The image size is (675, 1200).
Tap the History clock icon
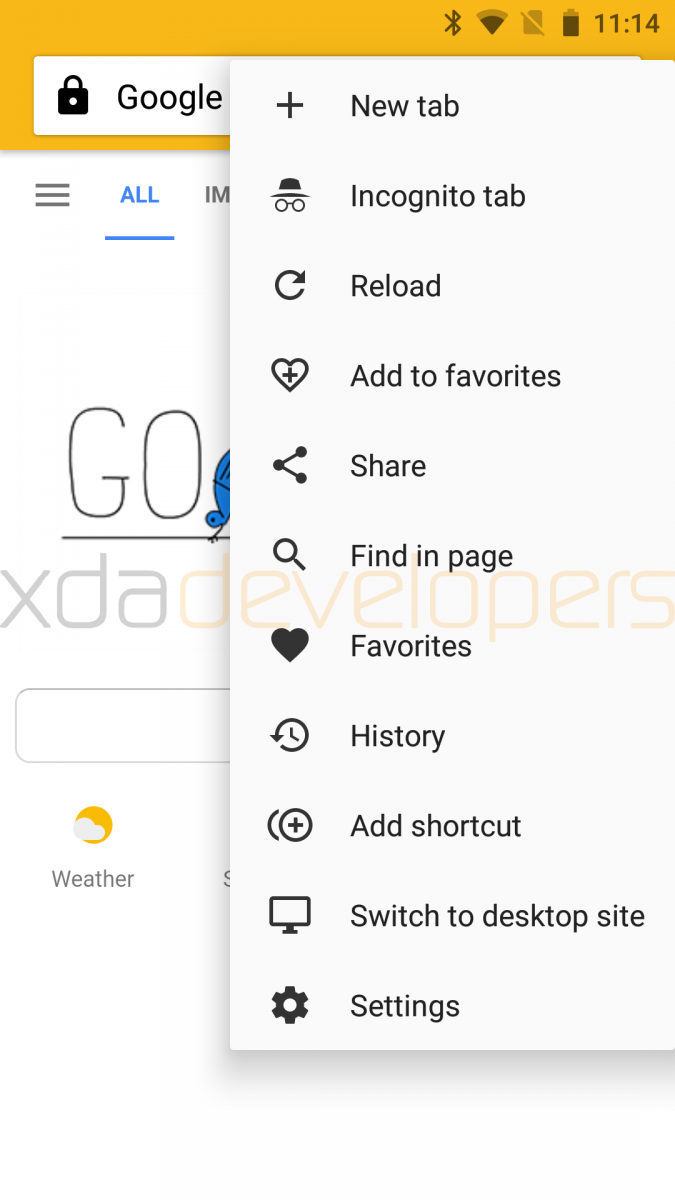290,736
